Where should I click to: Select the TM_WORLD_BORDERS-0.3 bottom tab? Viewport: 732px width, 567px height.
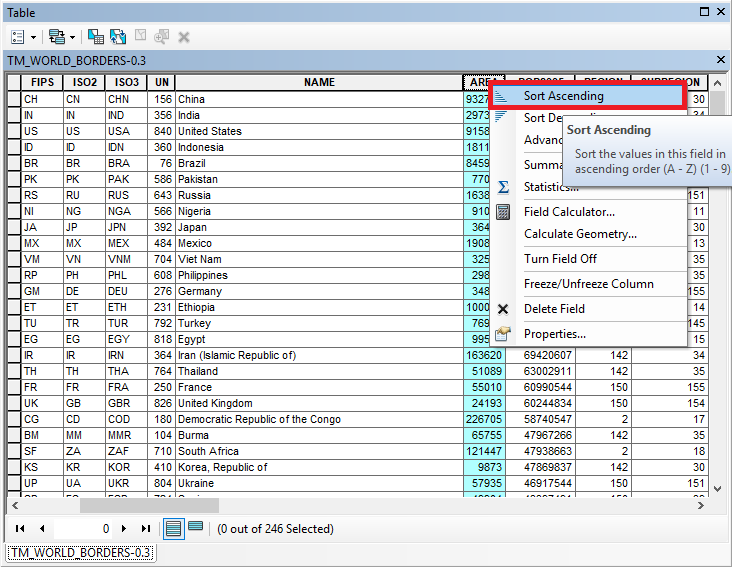(80, 552)
